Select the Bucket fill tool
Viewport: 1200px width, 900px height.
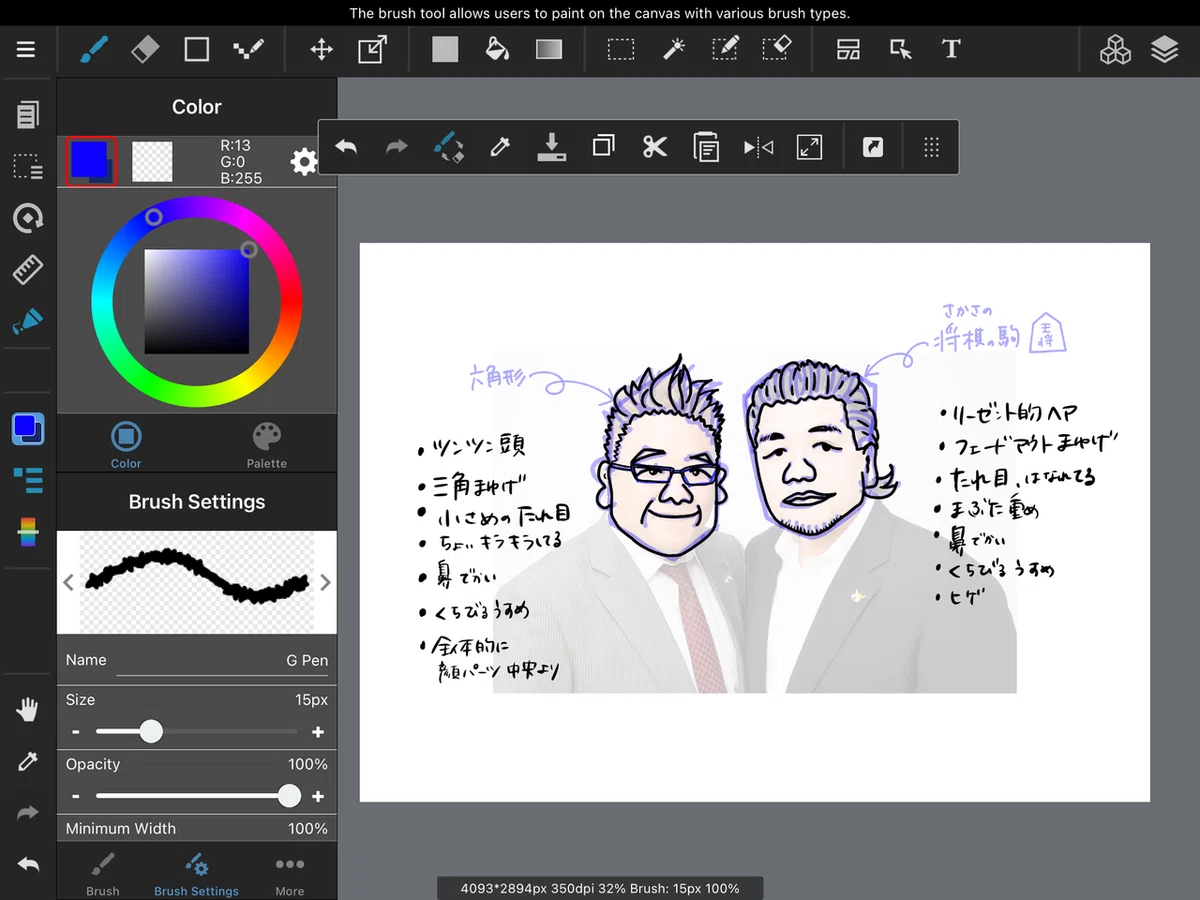[x=497, y=49]
